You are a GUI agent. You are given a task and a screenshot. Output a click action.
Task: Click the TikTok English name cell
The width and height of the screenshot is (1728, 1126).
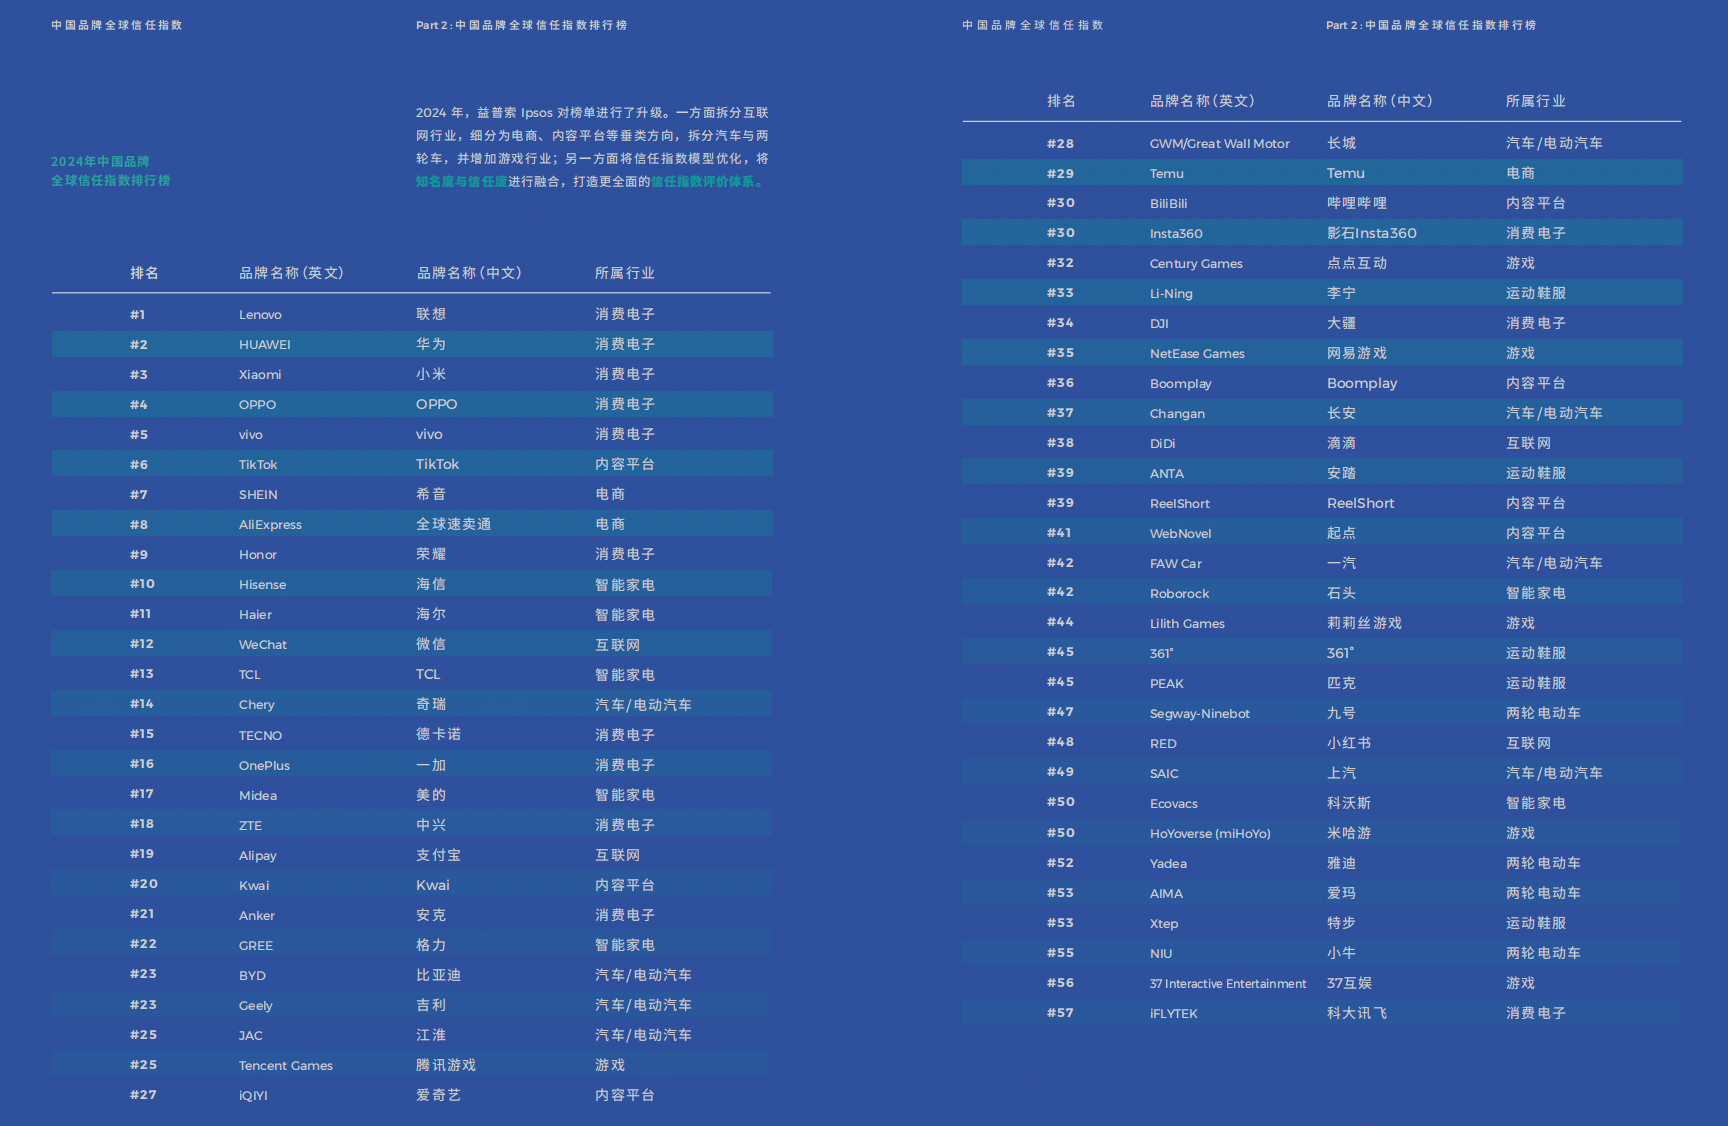click(258, 465)
